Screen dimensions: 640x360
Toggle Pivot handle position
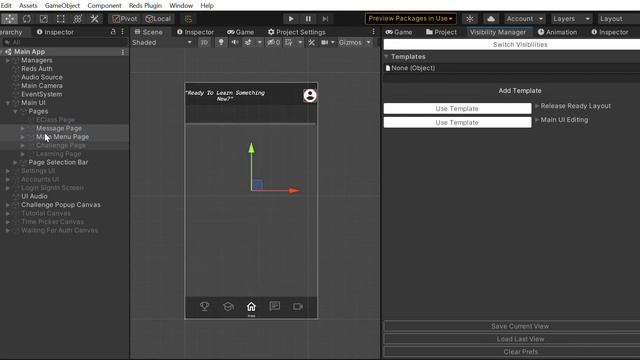pyautogui.click(x=125, y=19)
